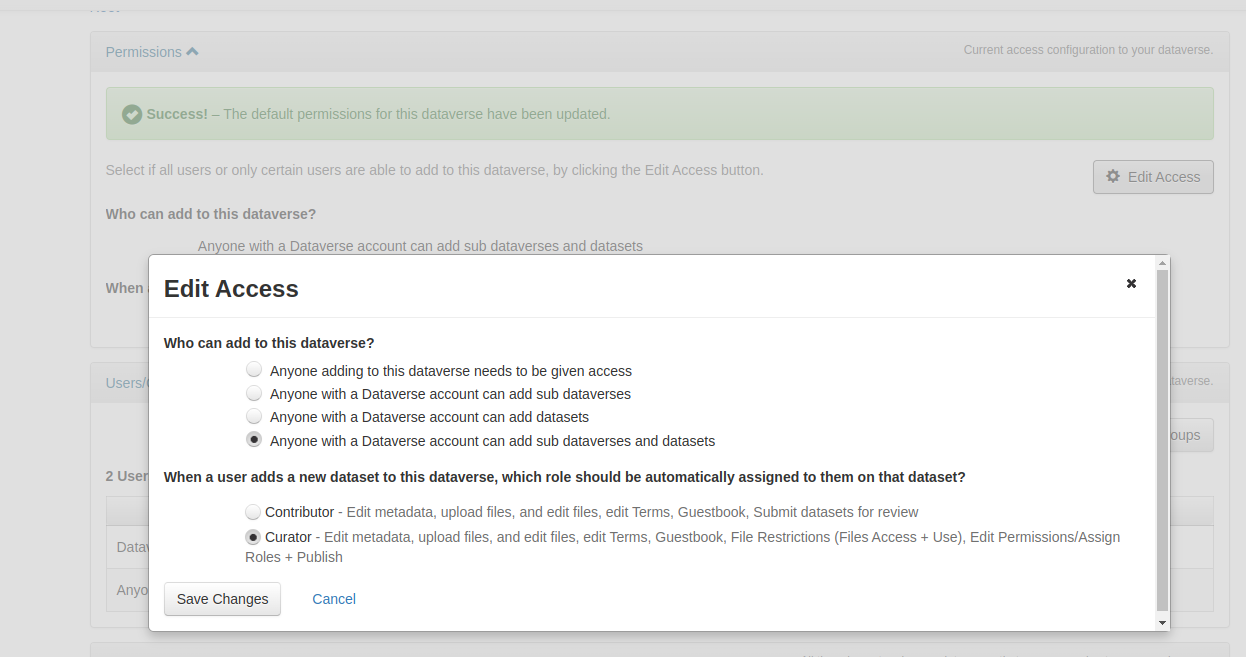Viewport: 1246px width, 657px height.
Task: Click the gear icon on Edit Access
Action: pos(1113,177)
